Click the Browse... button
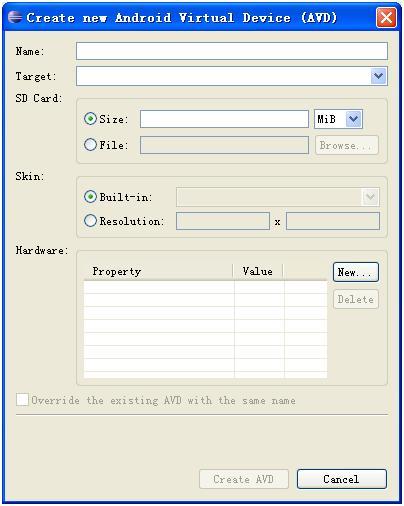 tap(347, 145)
